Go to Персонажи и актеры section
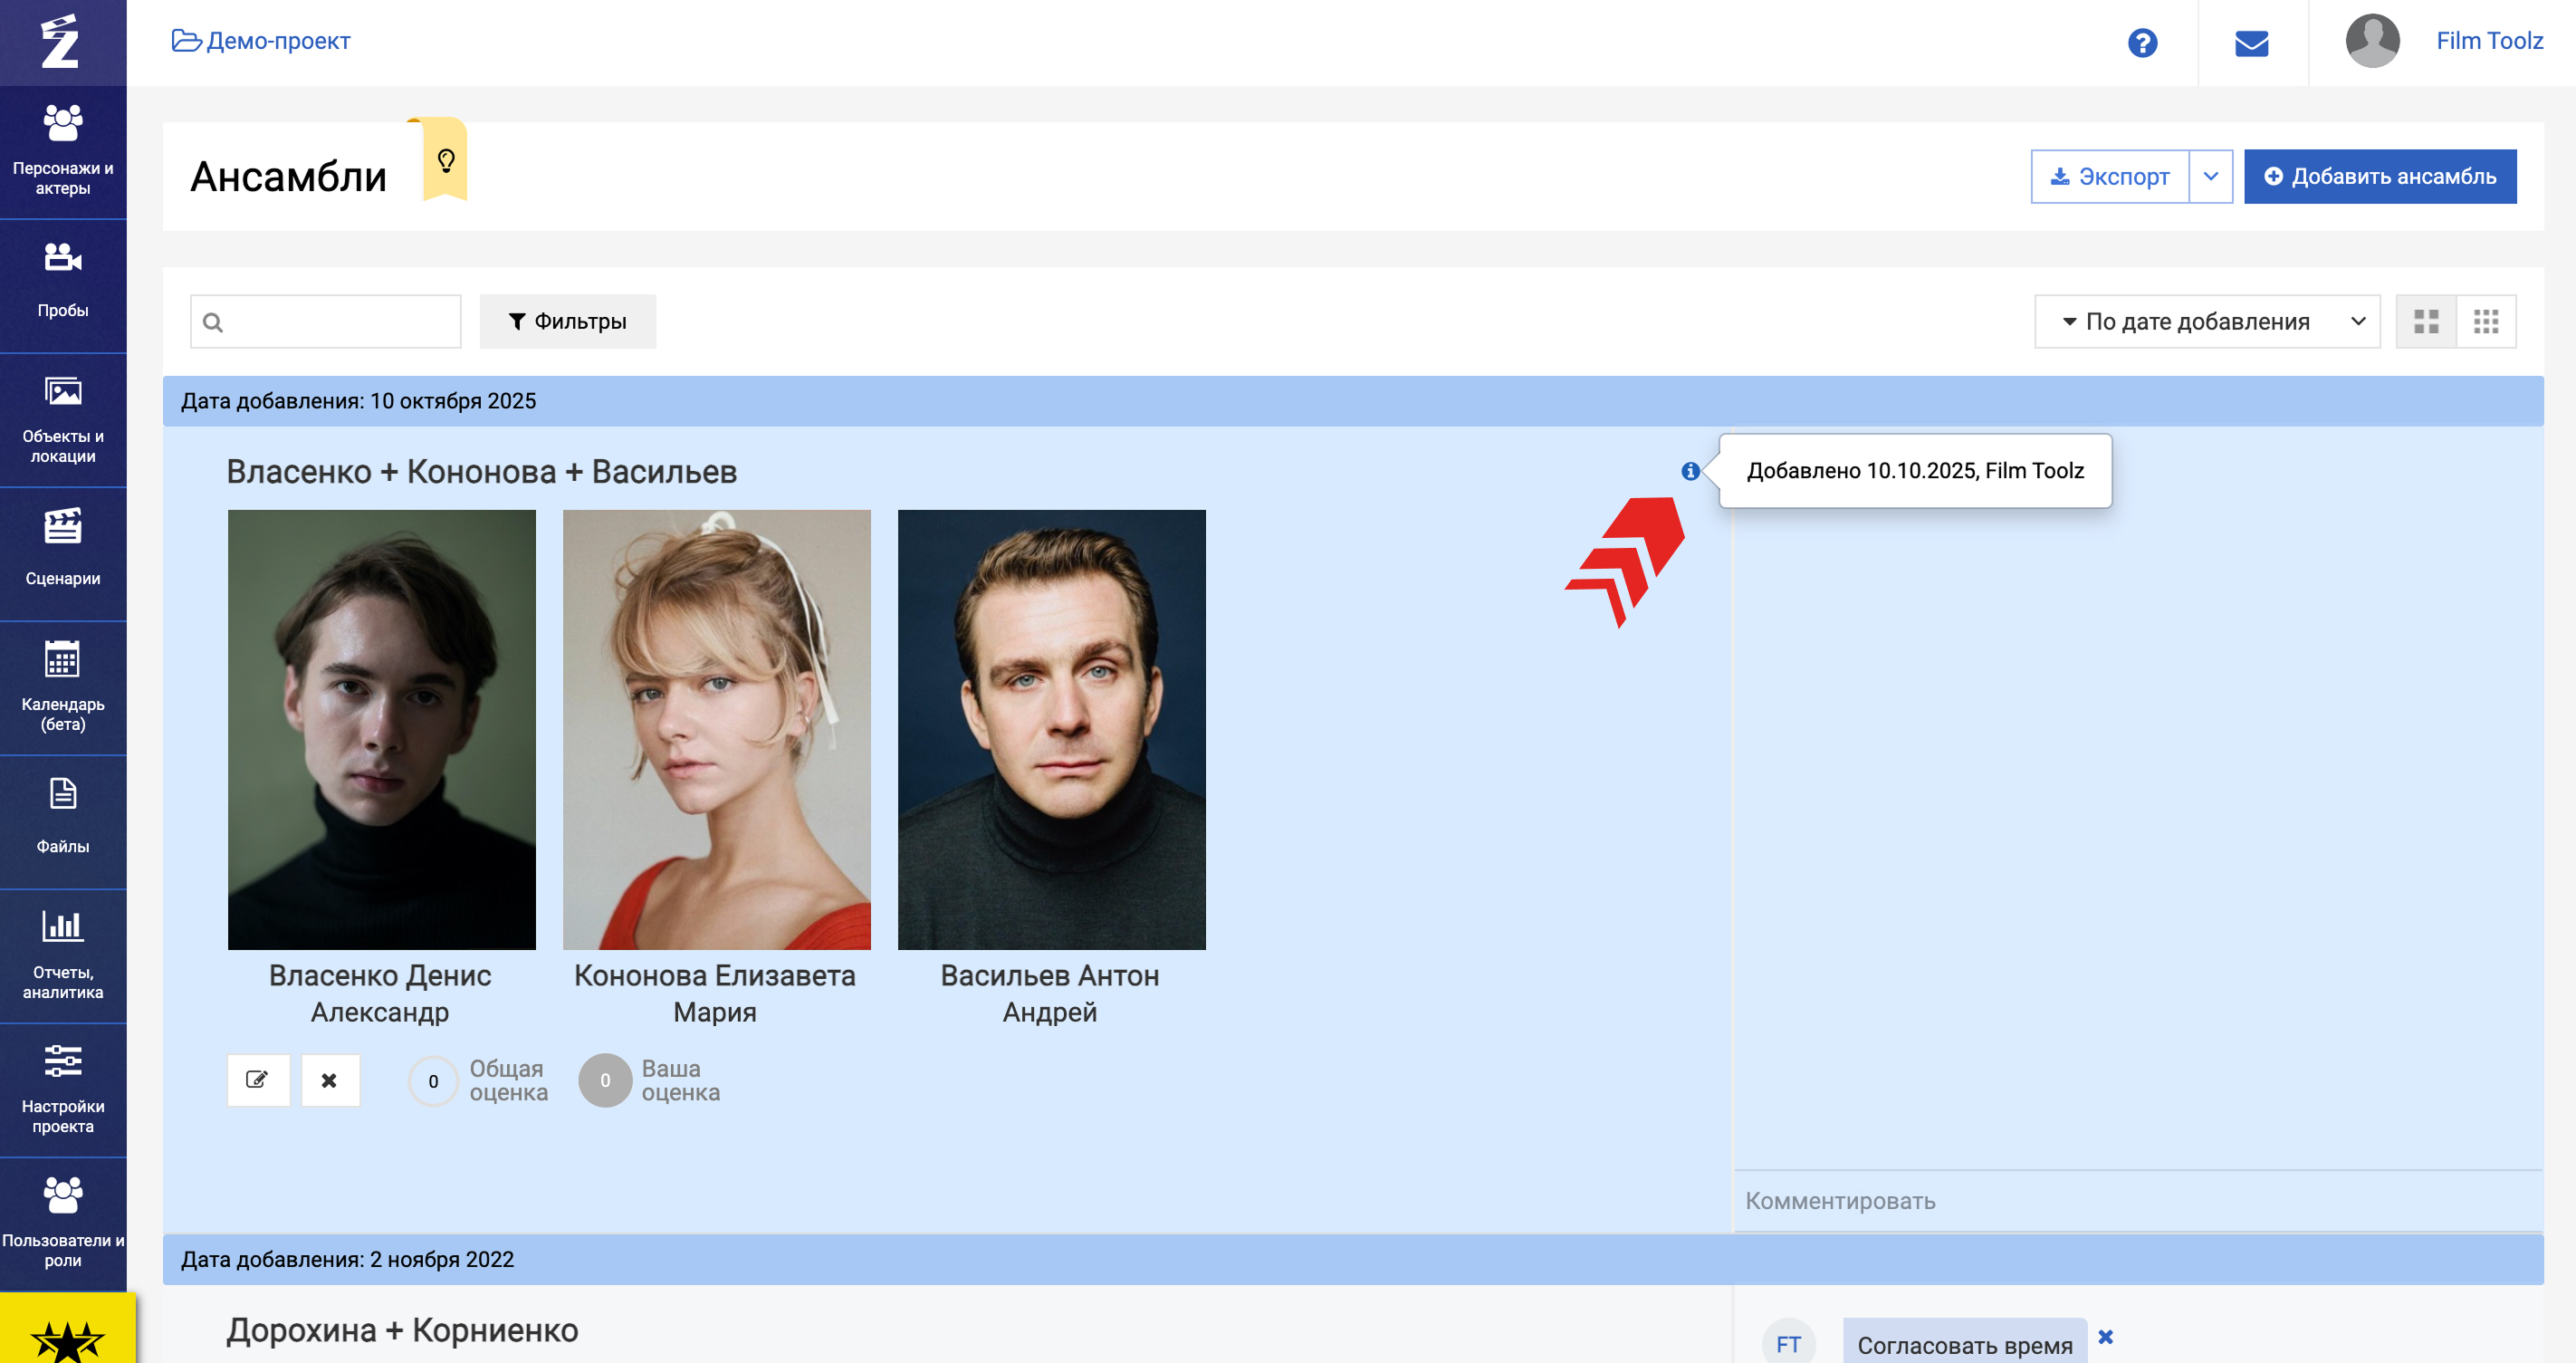Image resolution: width=2576 pixels, height=1363 pixels. [x=63, y=150]
